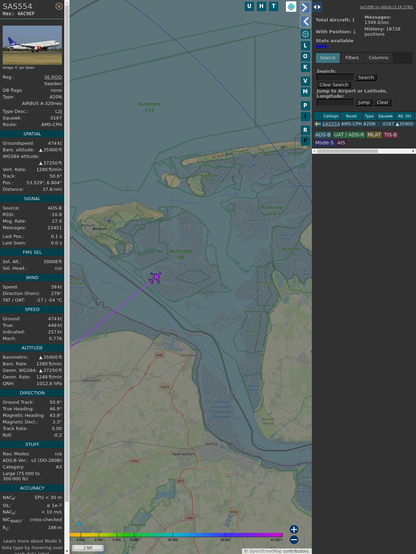Expand the sidebar with right arrow button
Image resolution: width=416 pixels, height=554 pixels.
click(305, 7)
